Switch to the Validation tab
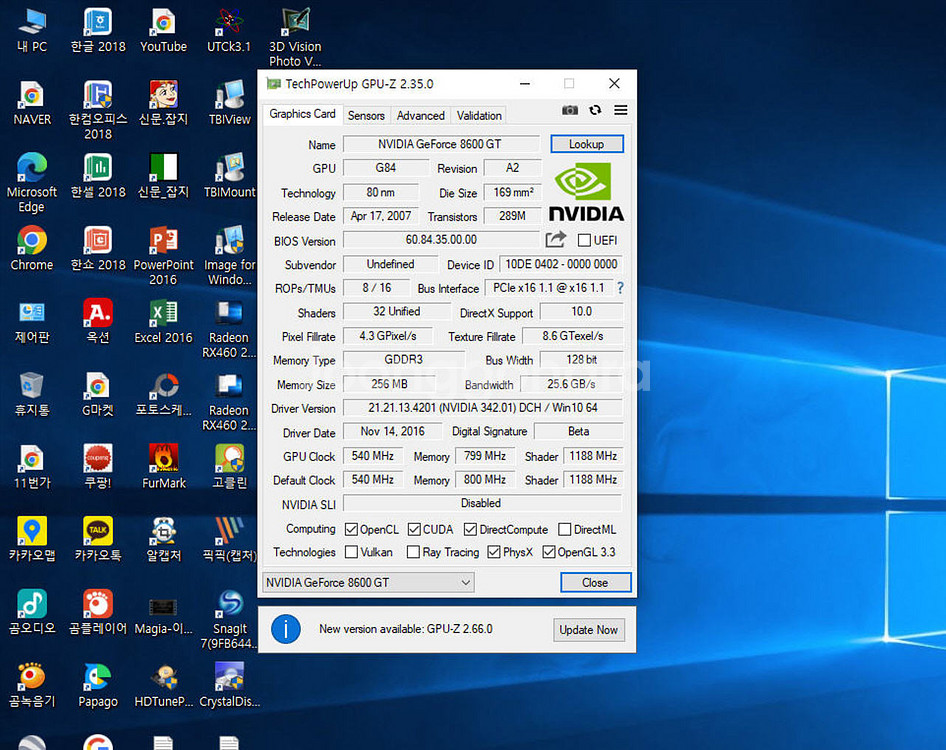This screenshot has width=946, height=750. 479,115
